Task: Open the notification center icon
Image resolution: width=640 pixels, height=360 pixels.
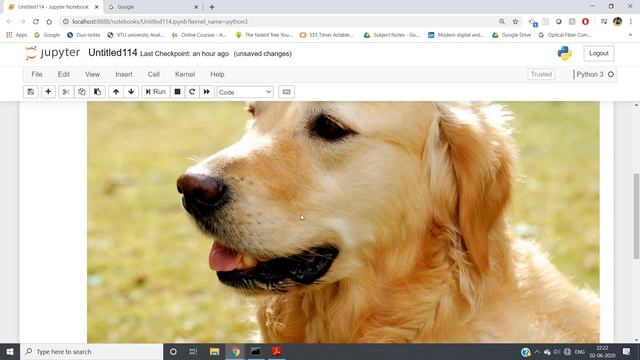Action: (627, 351)
